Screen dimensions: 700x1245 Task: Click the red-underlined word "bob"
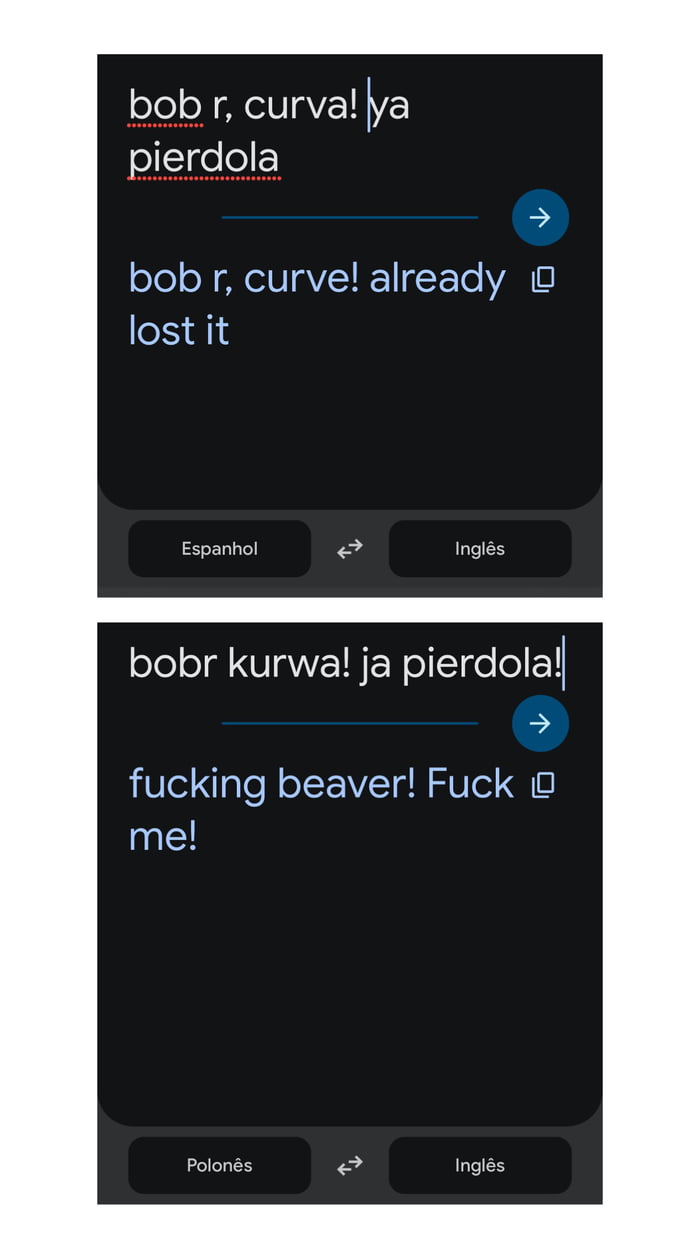click(x=165, y=105)
